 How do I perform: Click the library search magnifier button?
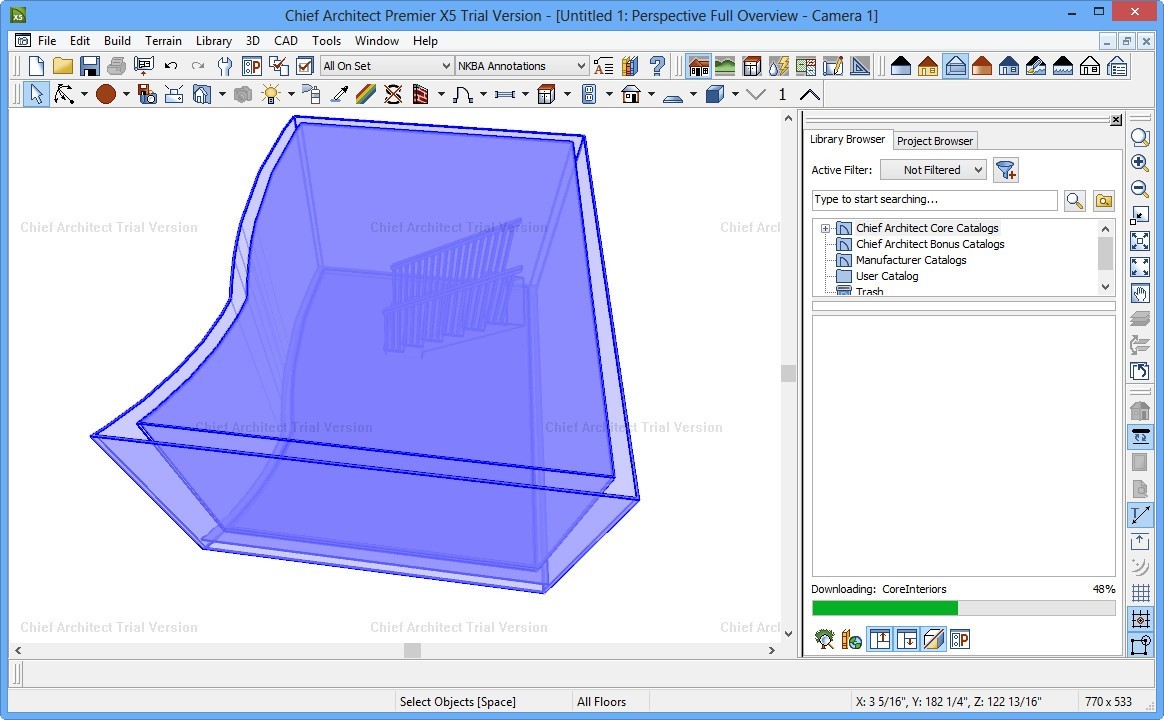tap(1075, 200)
